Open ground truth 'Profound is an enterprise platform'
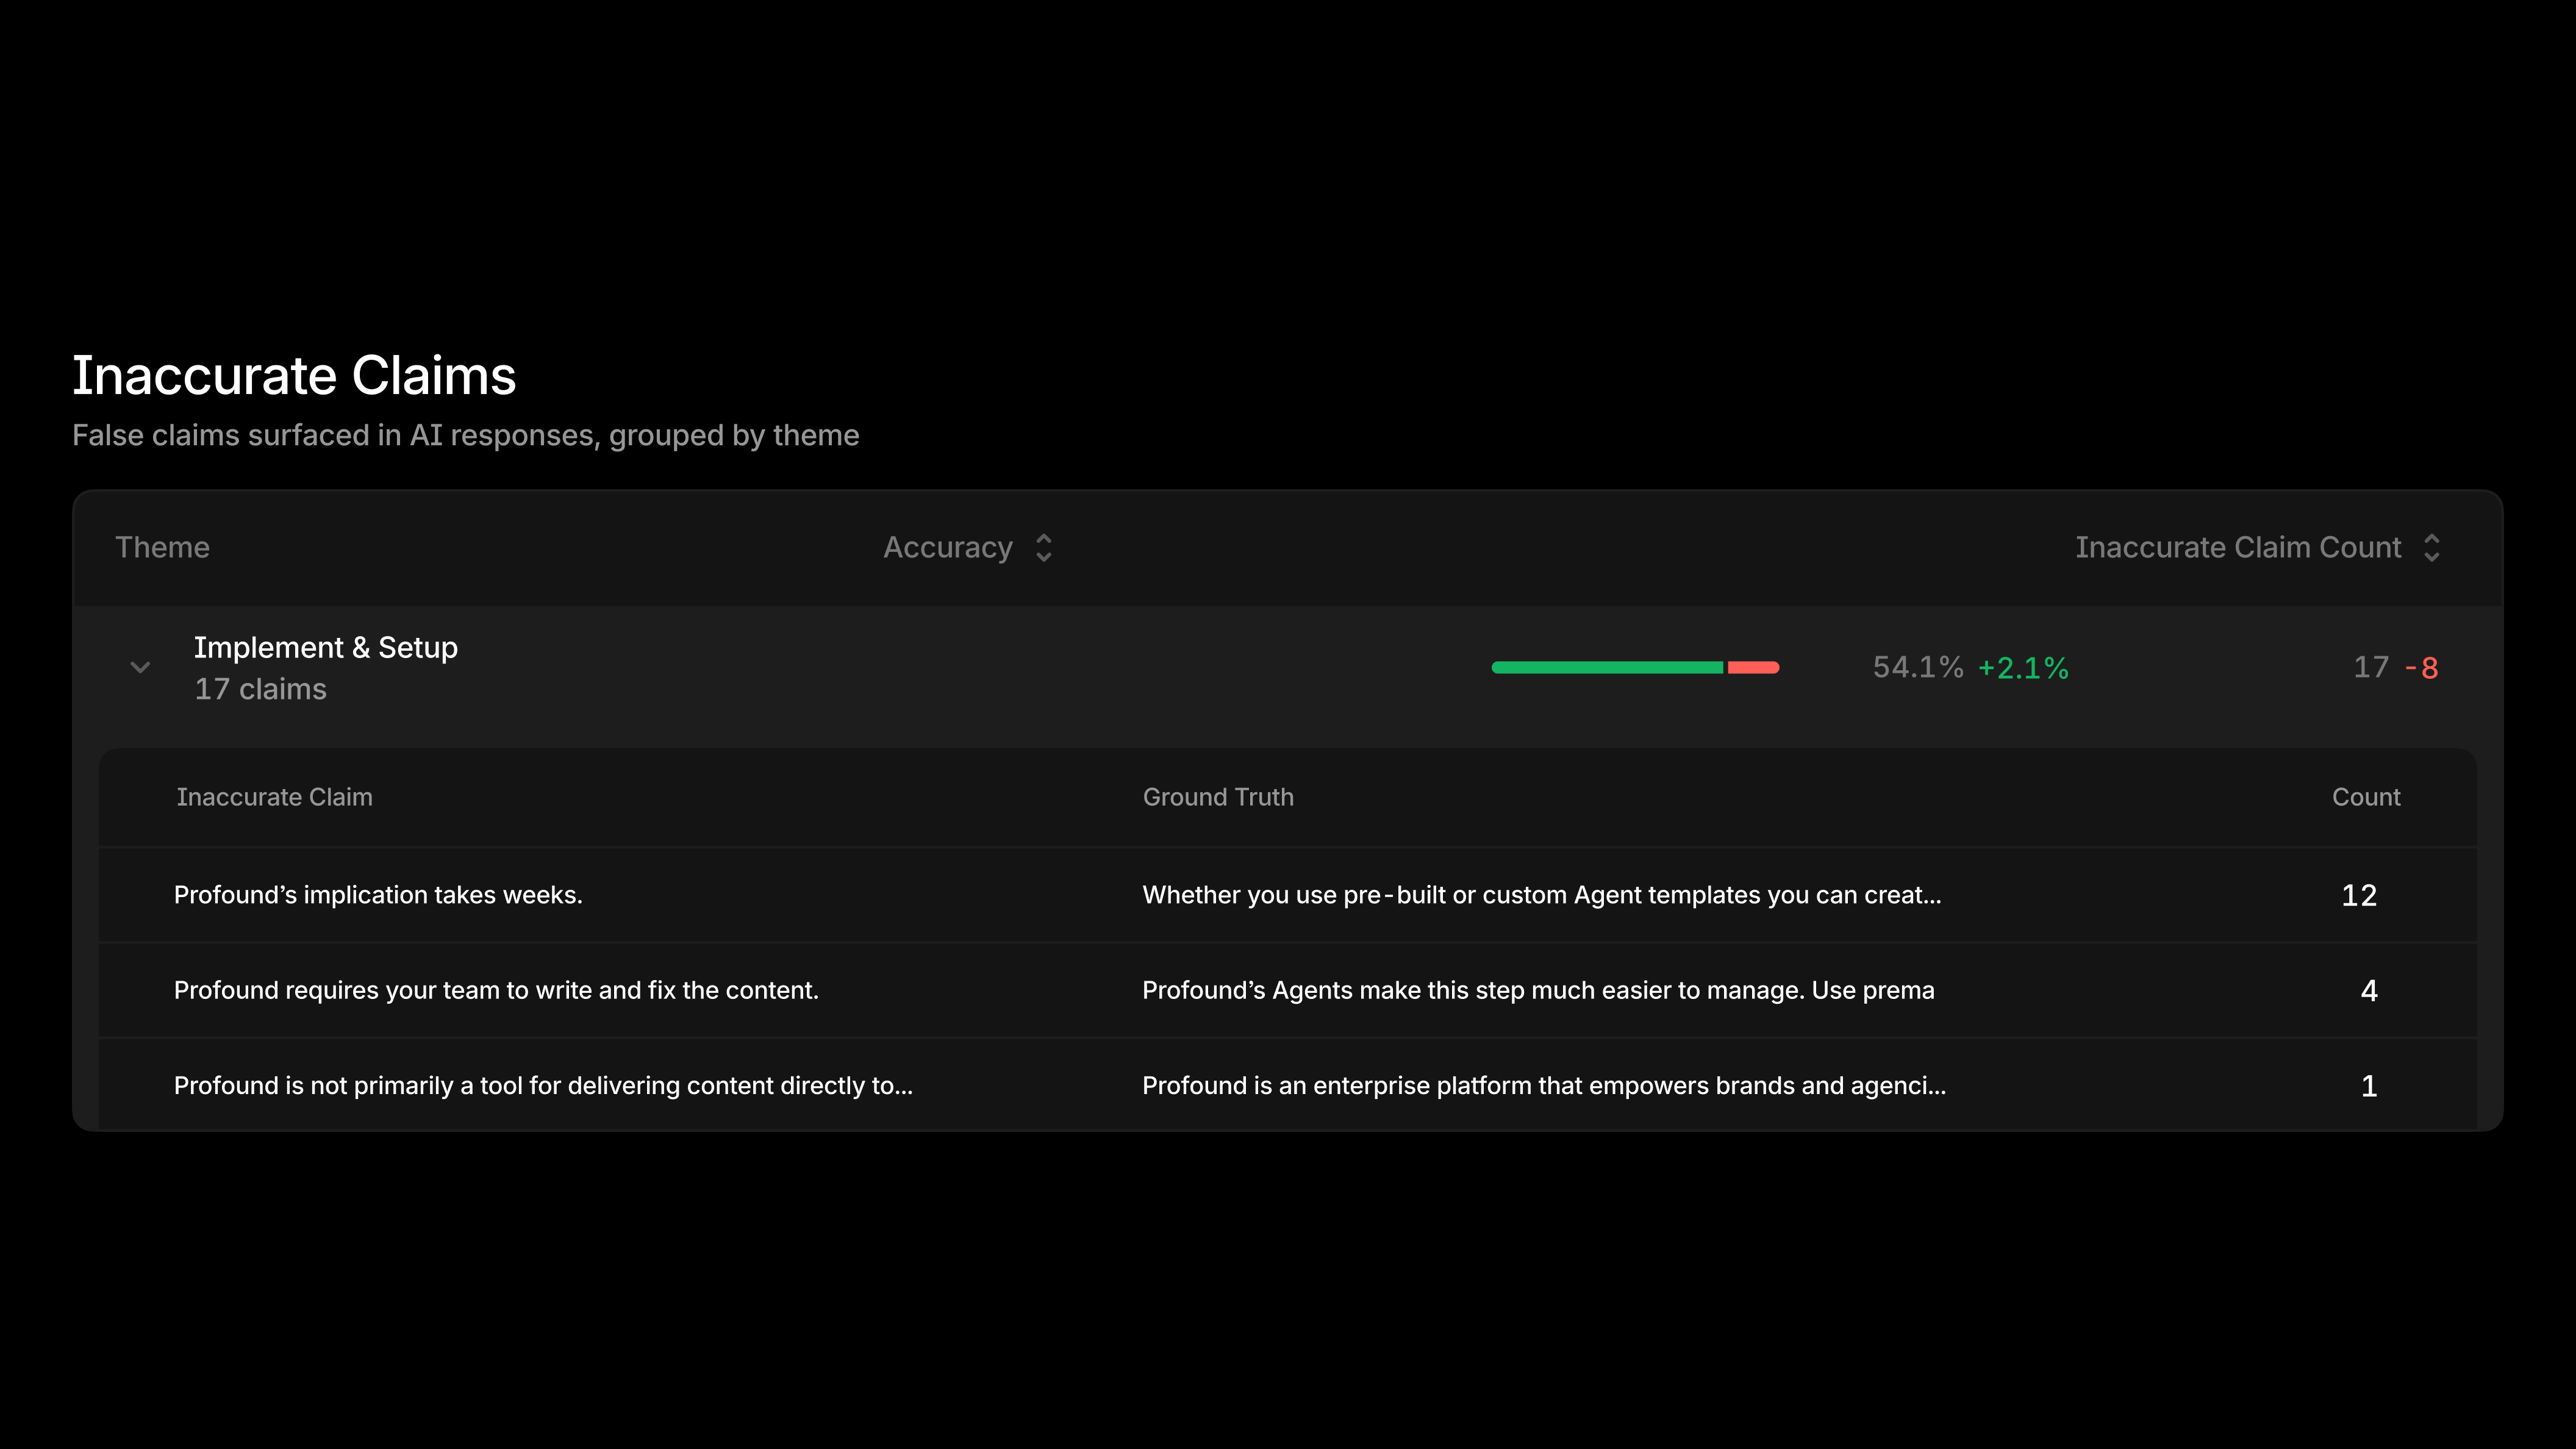Screen dimensions: 2576x1449 pyautogui.click(x=1544, y=1086)
